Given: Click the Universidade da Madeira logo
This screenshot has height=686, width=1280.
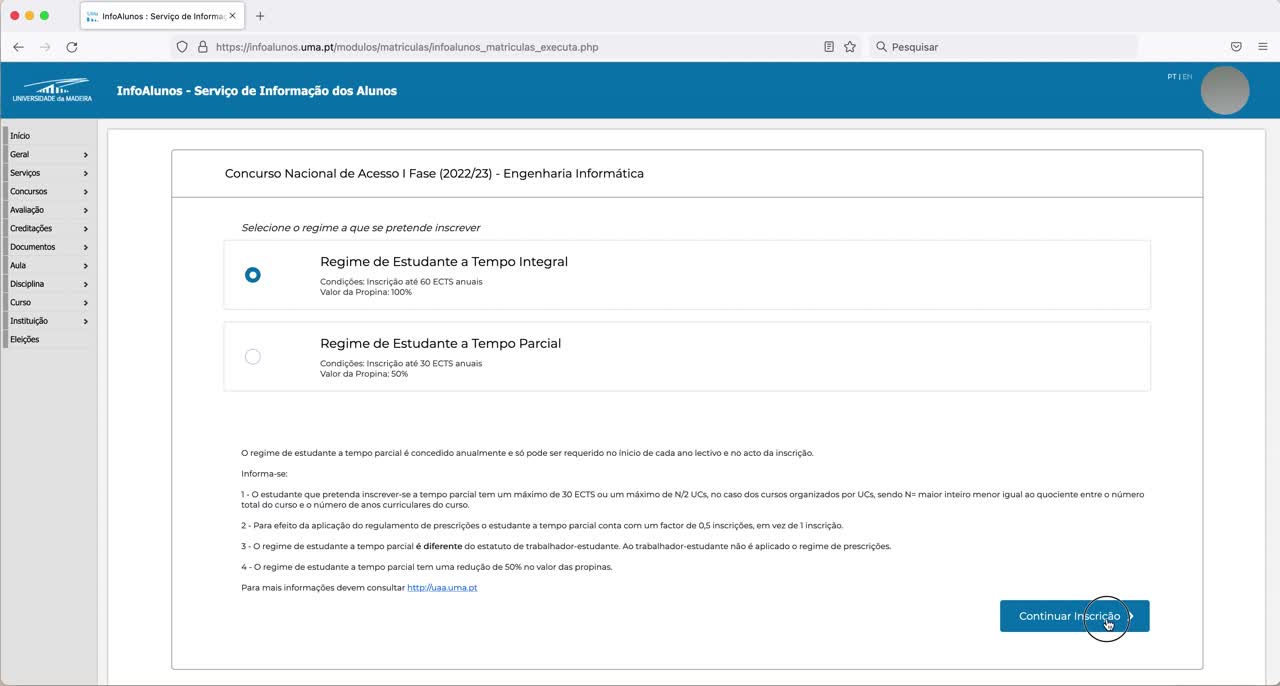Looking at the screenshot, I should [52, 90].
